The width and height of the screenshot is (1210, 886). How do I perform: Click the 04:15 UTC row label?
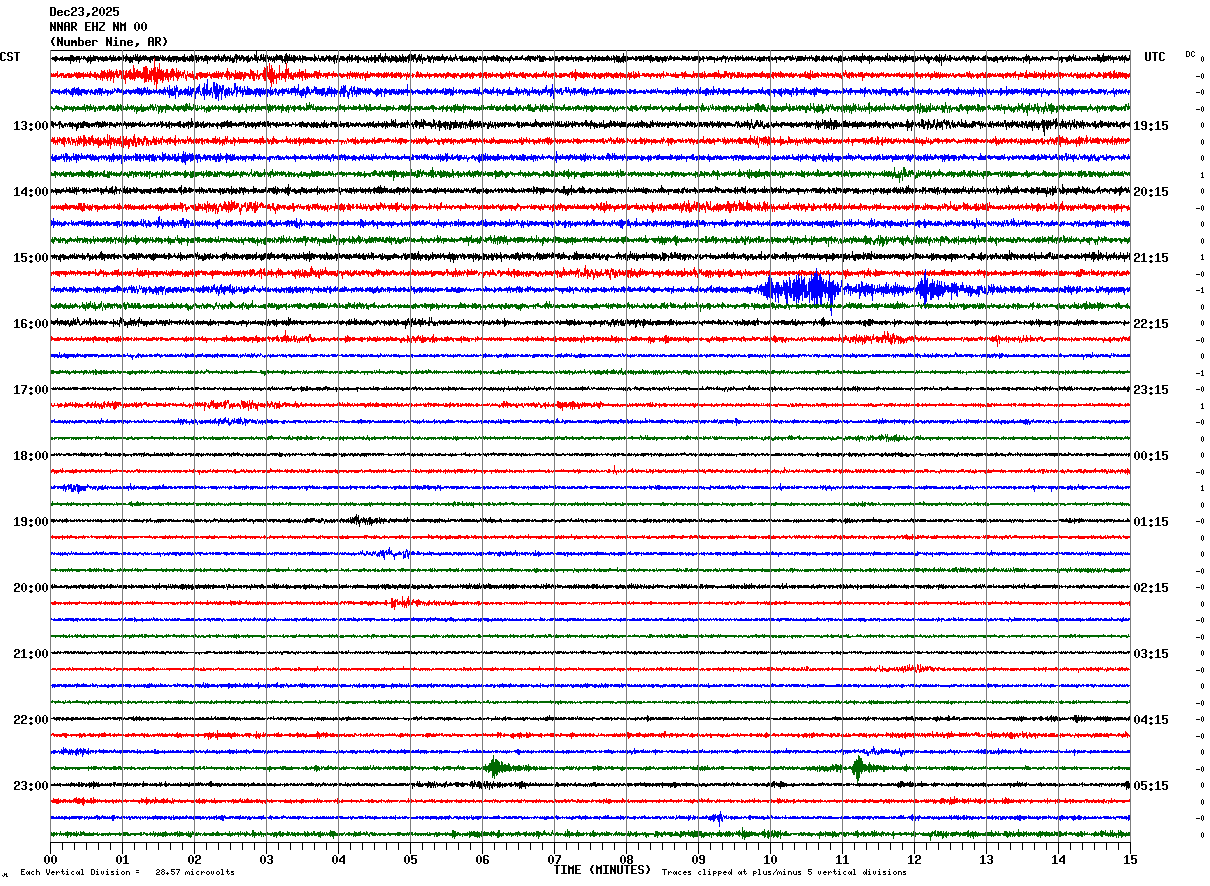1151,720
